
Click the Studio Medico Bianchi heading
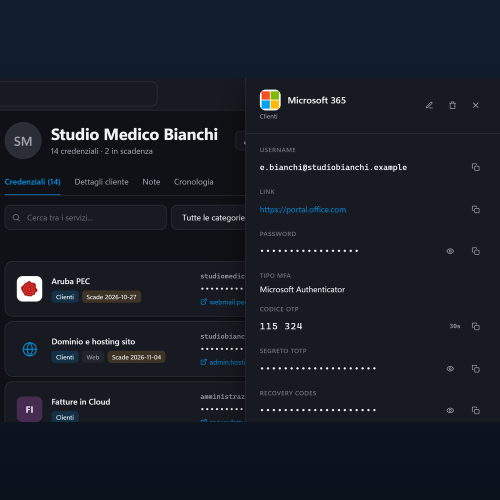134,135
